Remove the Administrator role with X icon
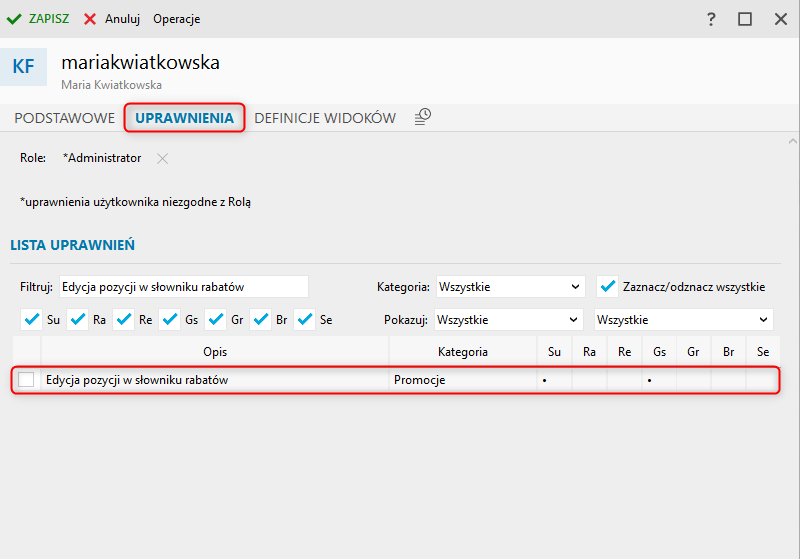 coord(162,159)
